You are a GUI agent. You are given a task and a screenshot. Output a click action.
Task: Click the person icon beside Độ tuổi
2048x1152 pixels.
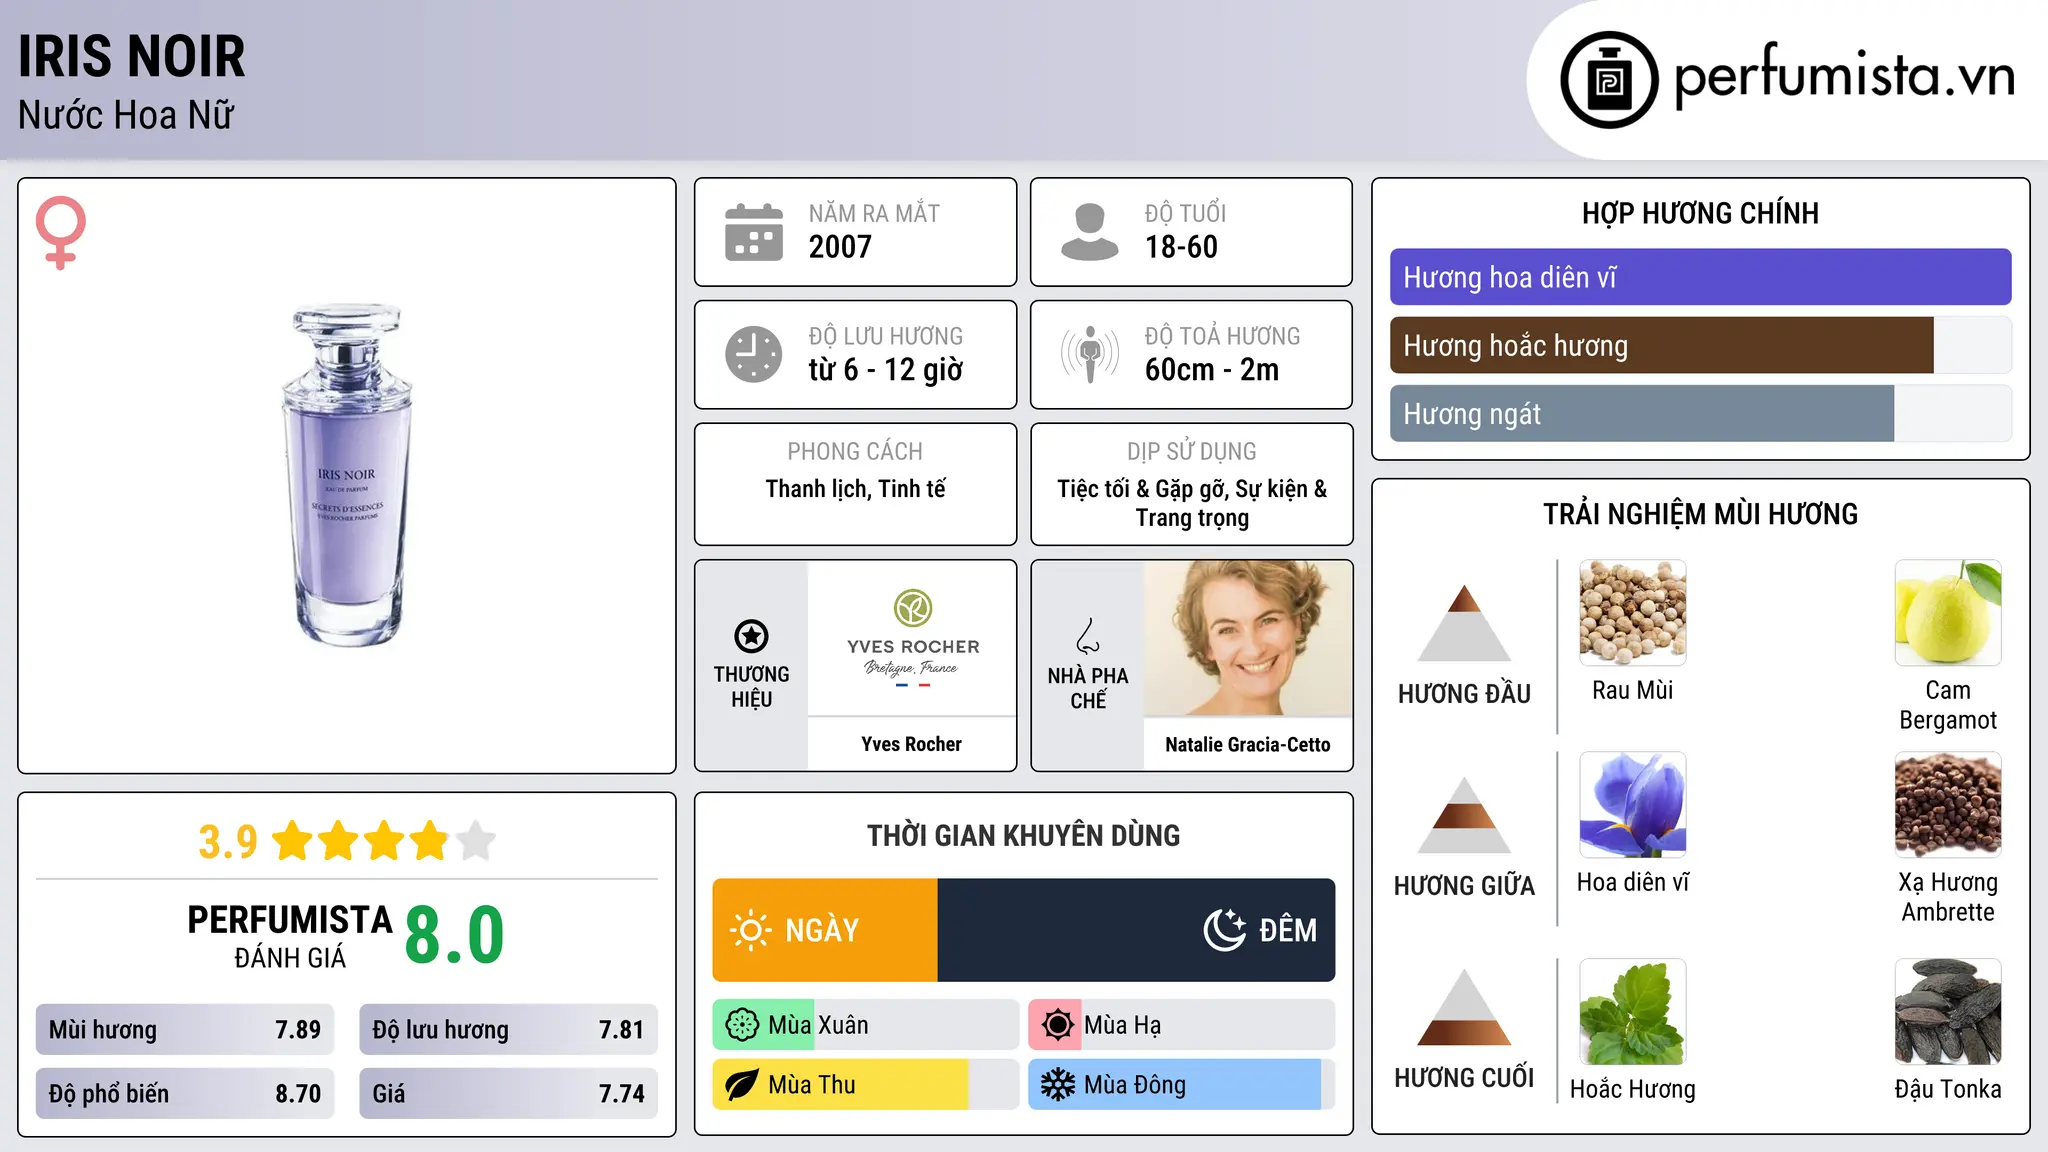(x=1089, y=232)
